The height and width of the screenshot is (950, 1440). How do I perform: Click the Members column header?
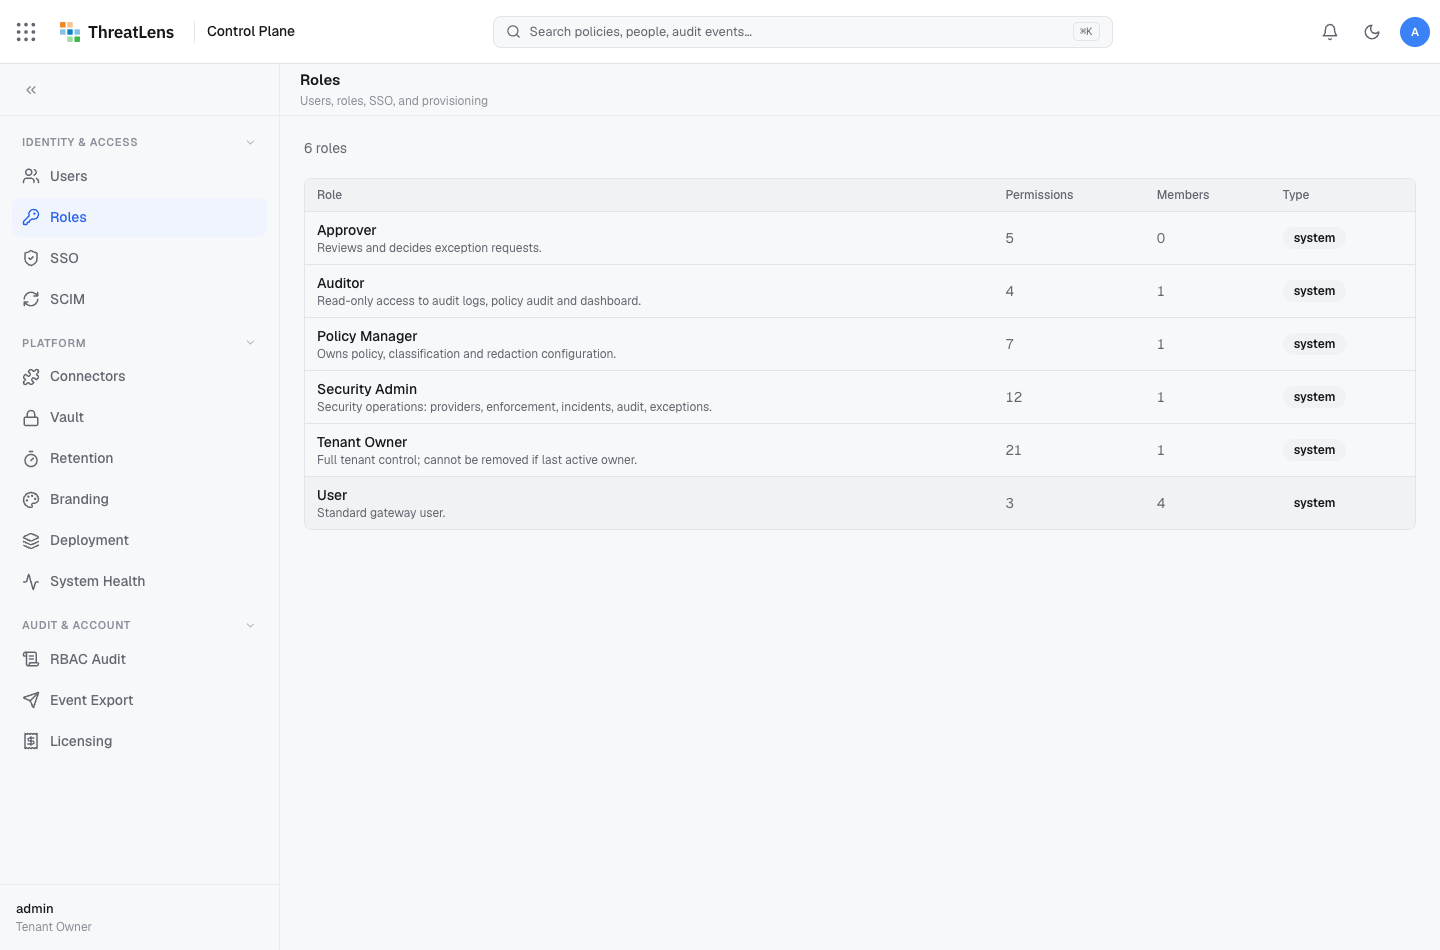click(1183, 195)
